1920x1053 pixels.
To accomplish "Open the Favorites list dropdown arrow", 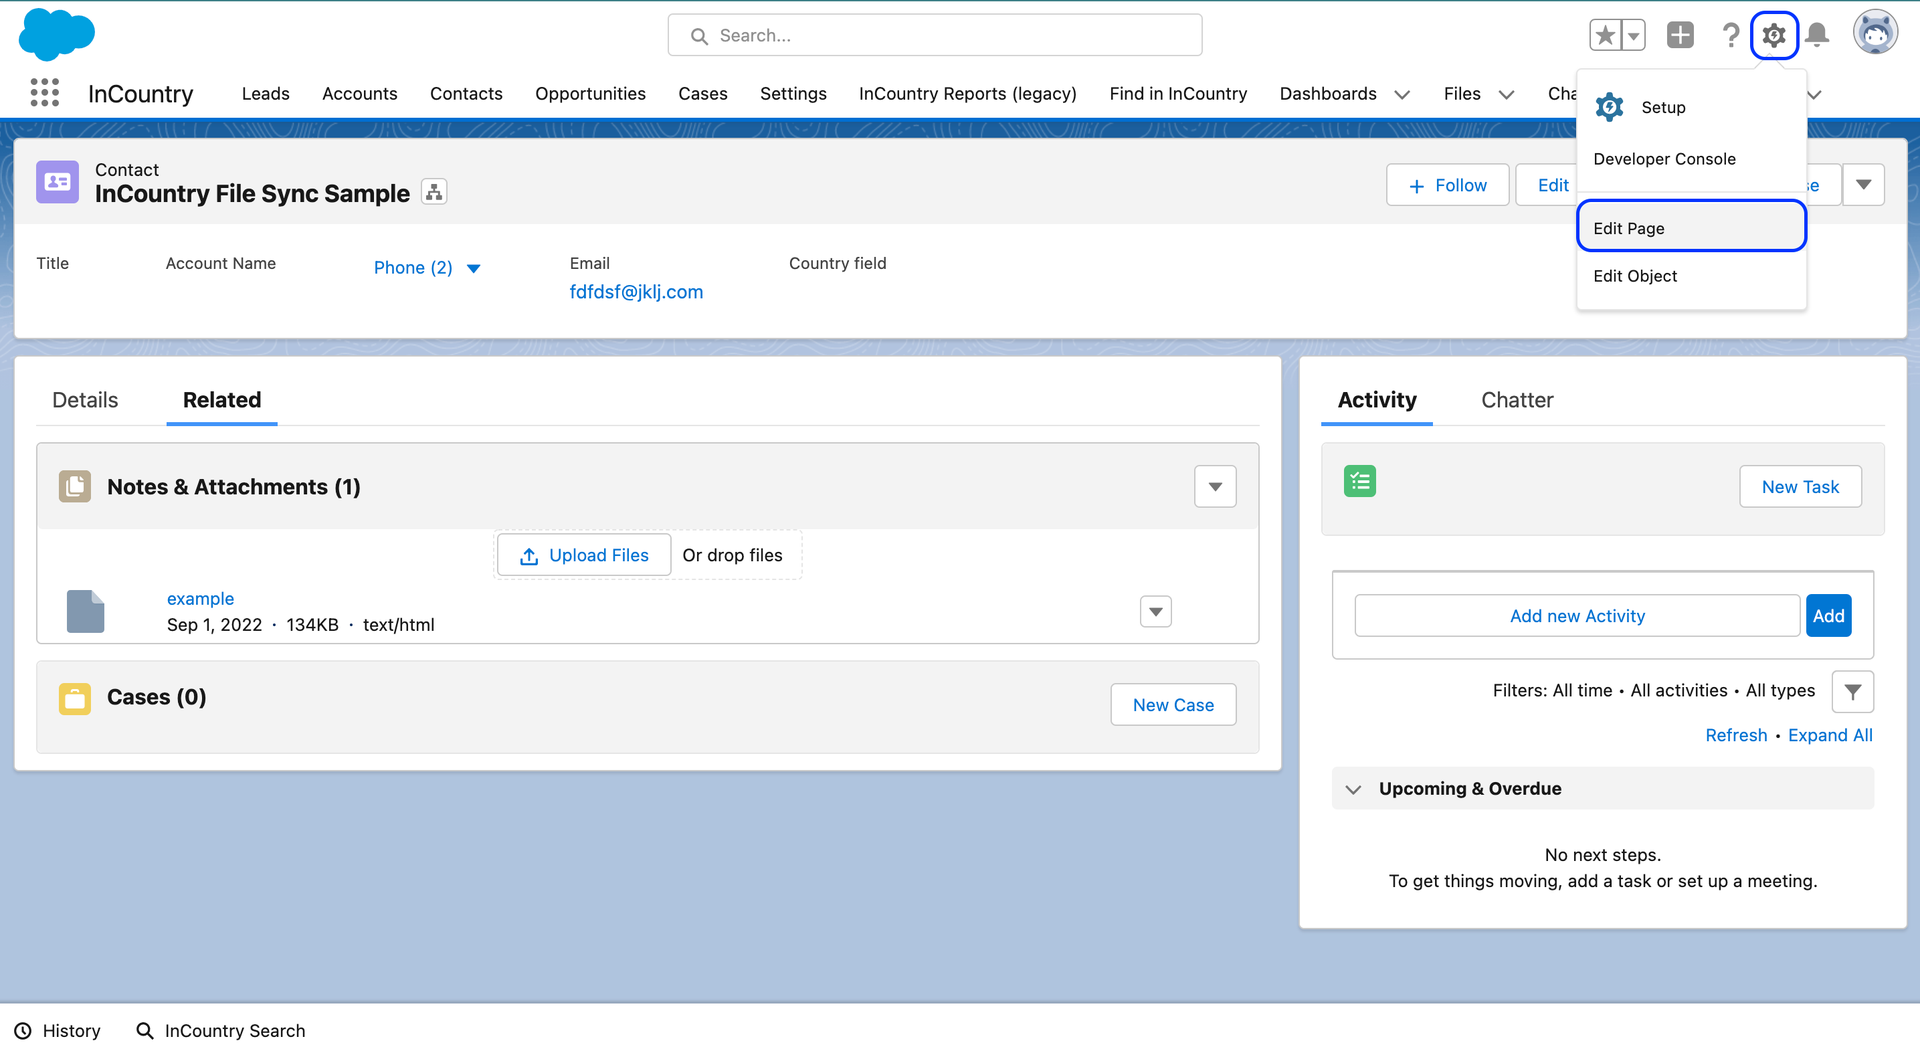I will click(1633, 35).
